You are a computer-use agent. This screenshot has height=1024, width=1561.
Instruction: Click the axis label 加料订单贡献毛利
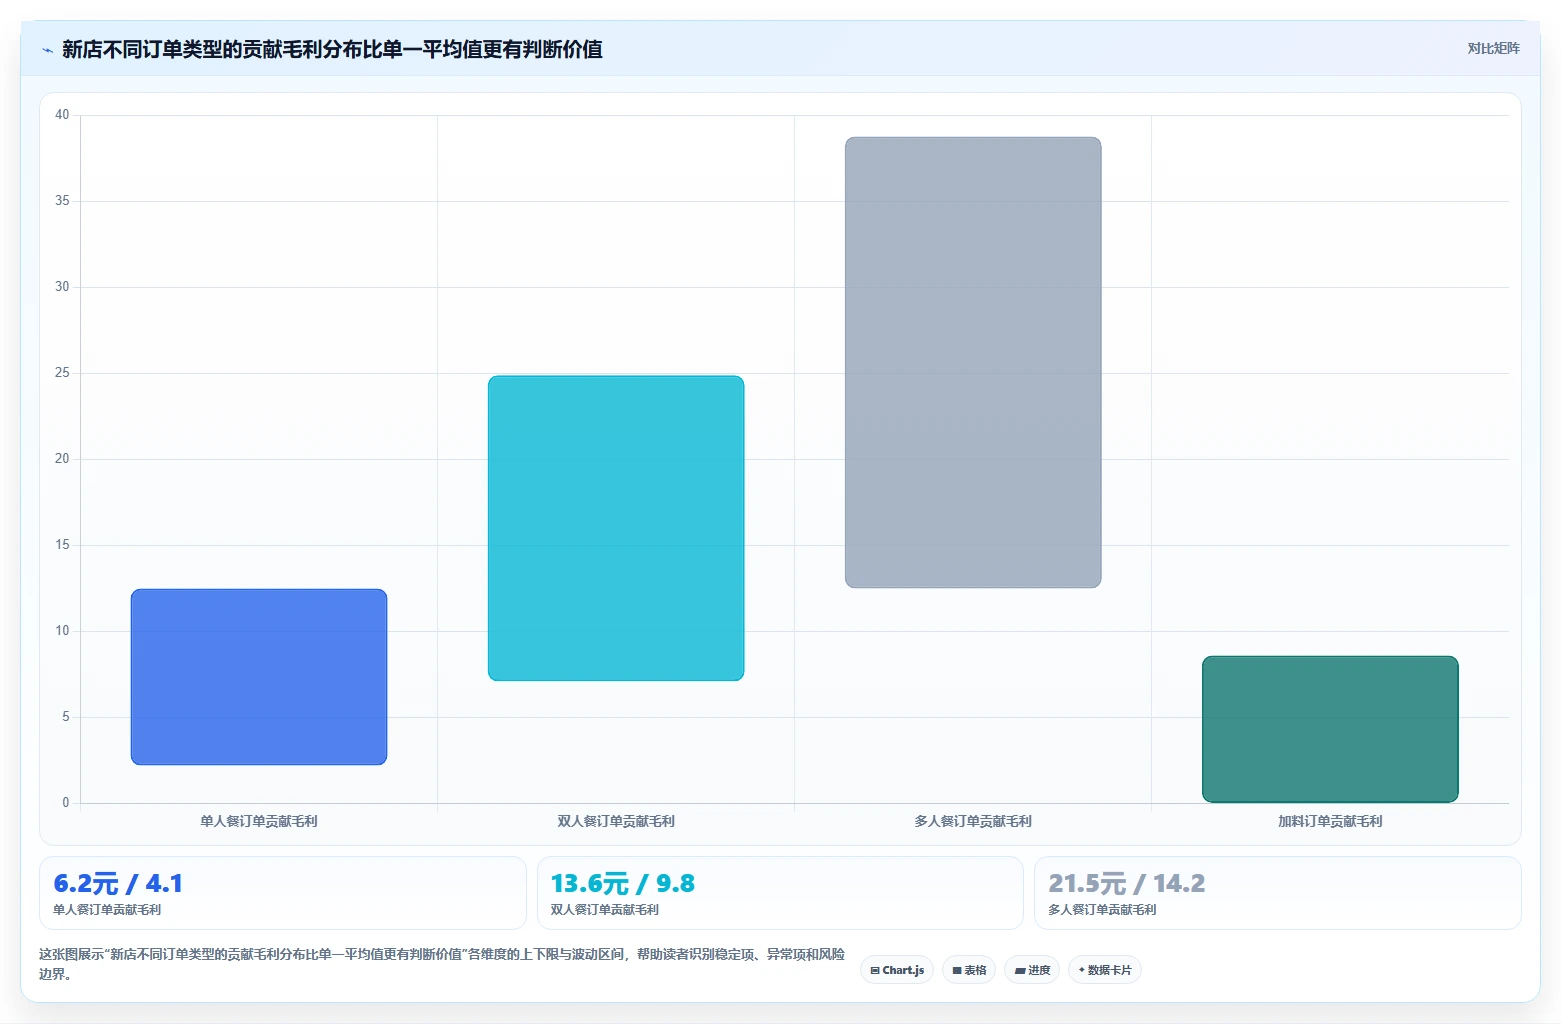point(1330,821)
